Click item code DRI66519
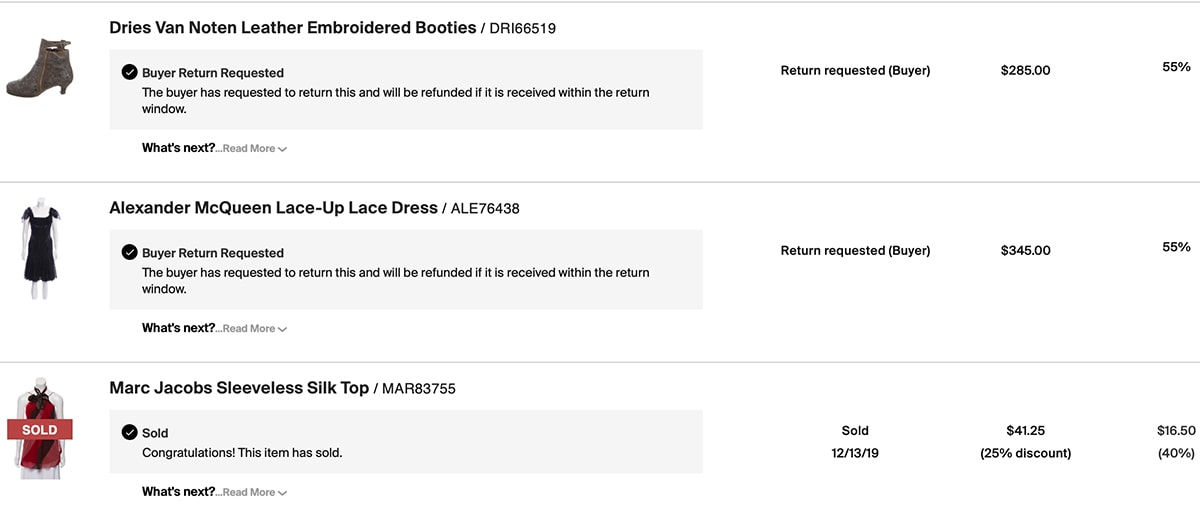This screenshot has width=1200, height=525. tap(522, 29)
